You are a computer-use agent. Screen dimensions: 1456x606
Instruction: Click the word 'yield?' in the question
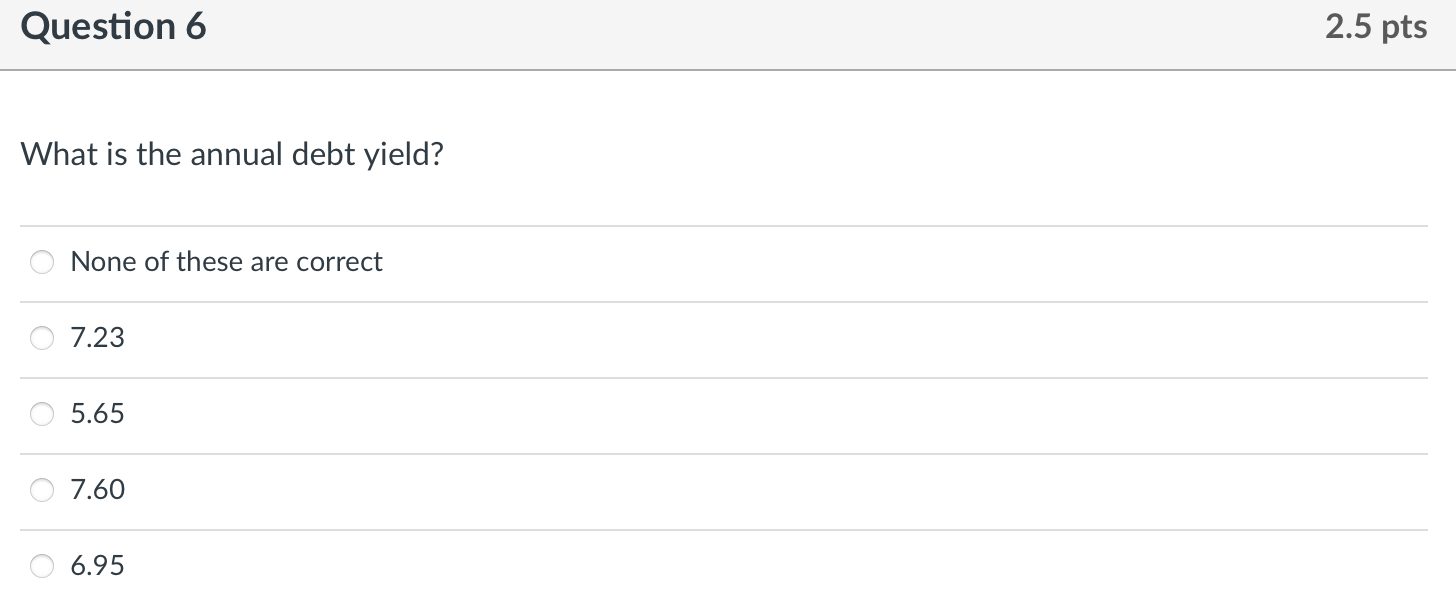click(x=402, y=155)
